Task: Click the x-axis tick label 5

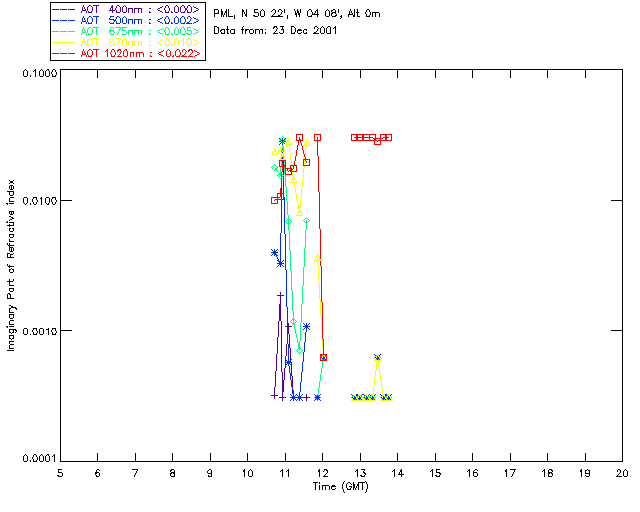Action: click(60, 473)
